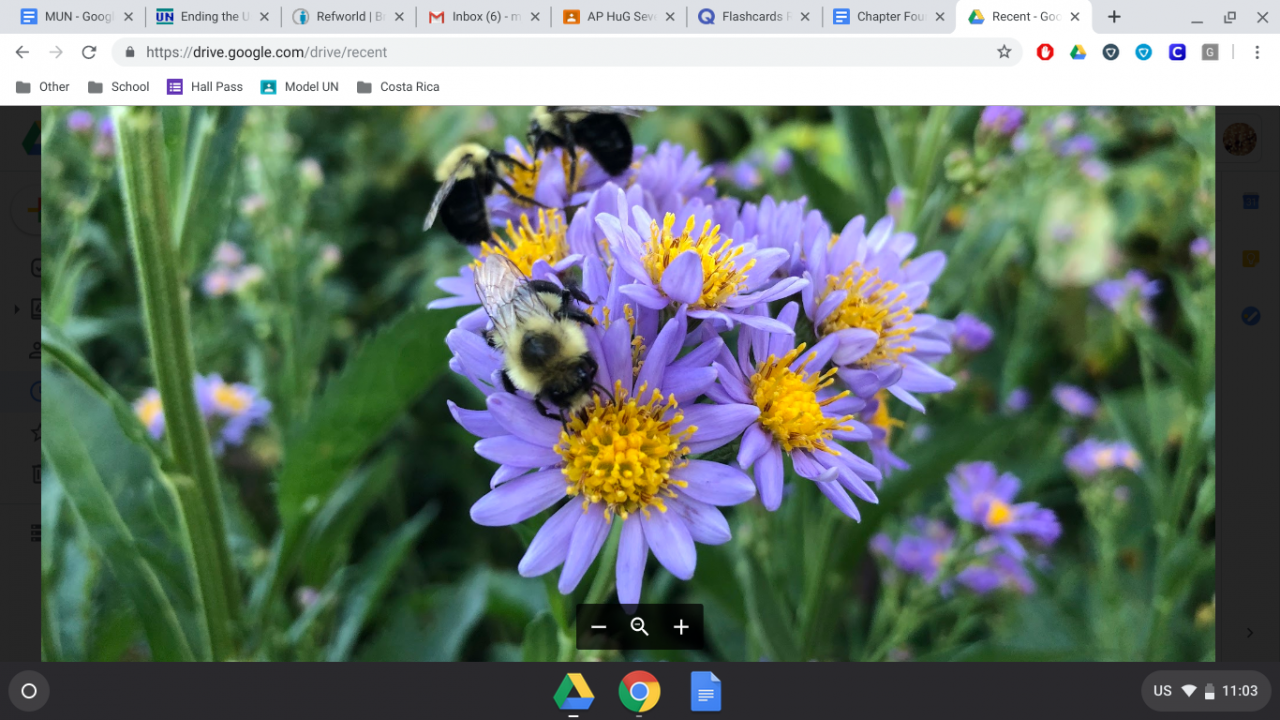Viewport: 1280px width, 720px height.
Task: Close the Recent Google Drive tab
Action: (x=1075, y=17)
